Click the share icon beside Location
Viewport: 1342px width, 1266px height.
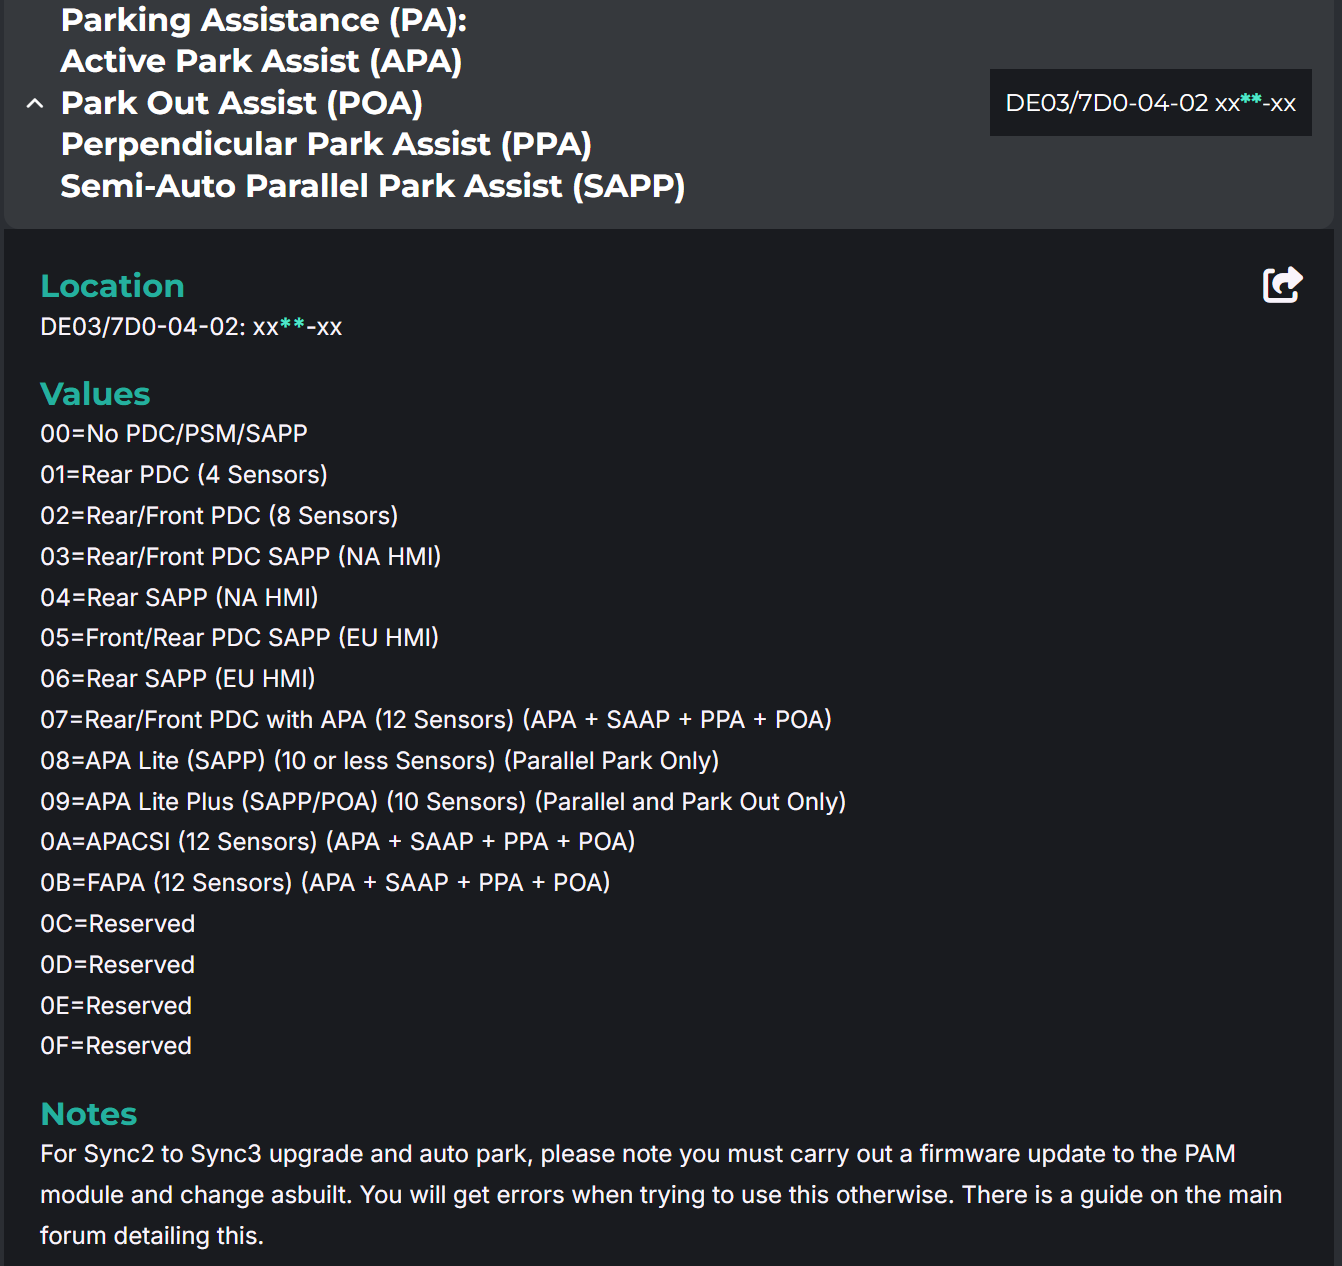pos(1282,285)
